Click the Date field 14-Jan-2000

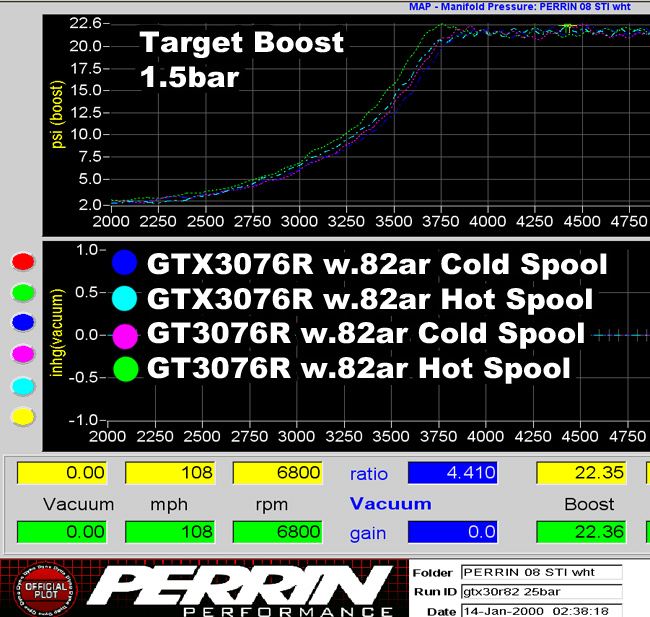tap(541, 611)
